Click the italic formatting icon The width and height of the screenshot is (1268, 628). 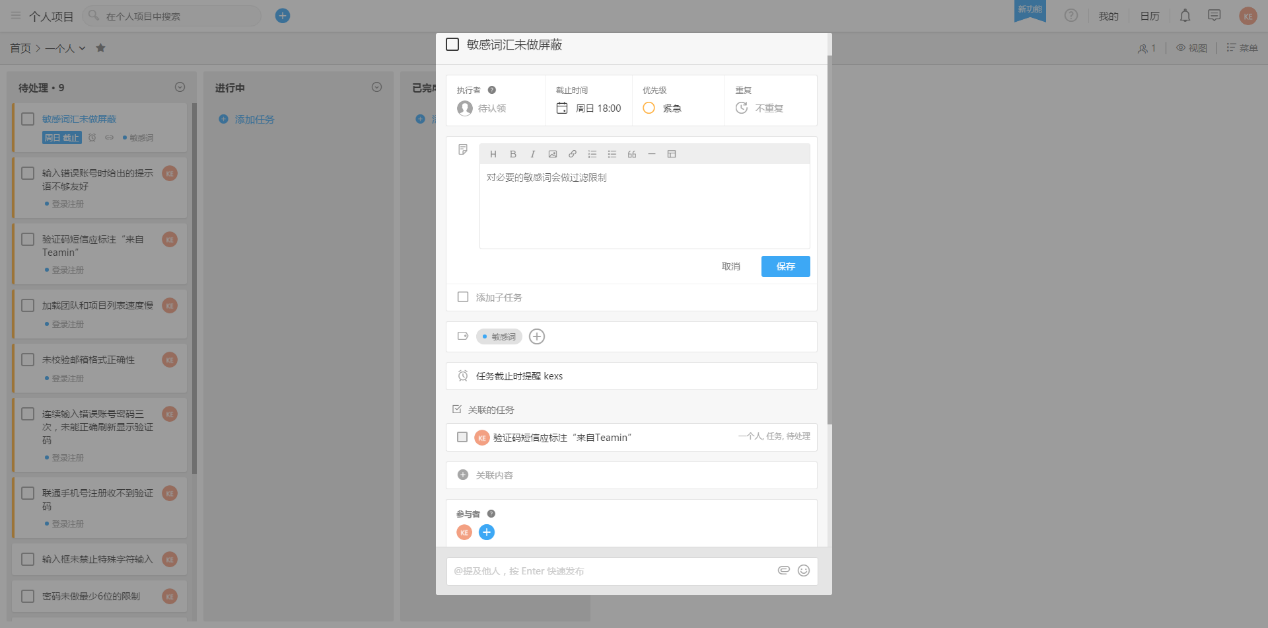pos(532,154)
